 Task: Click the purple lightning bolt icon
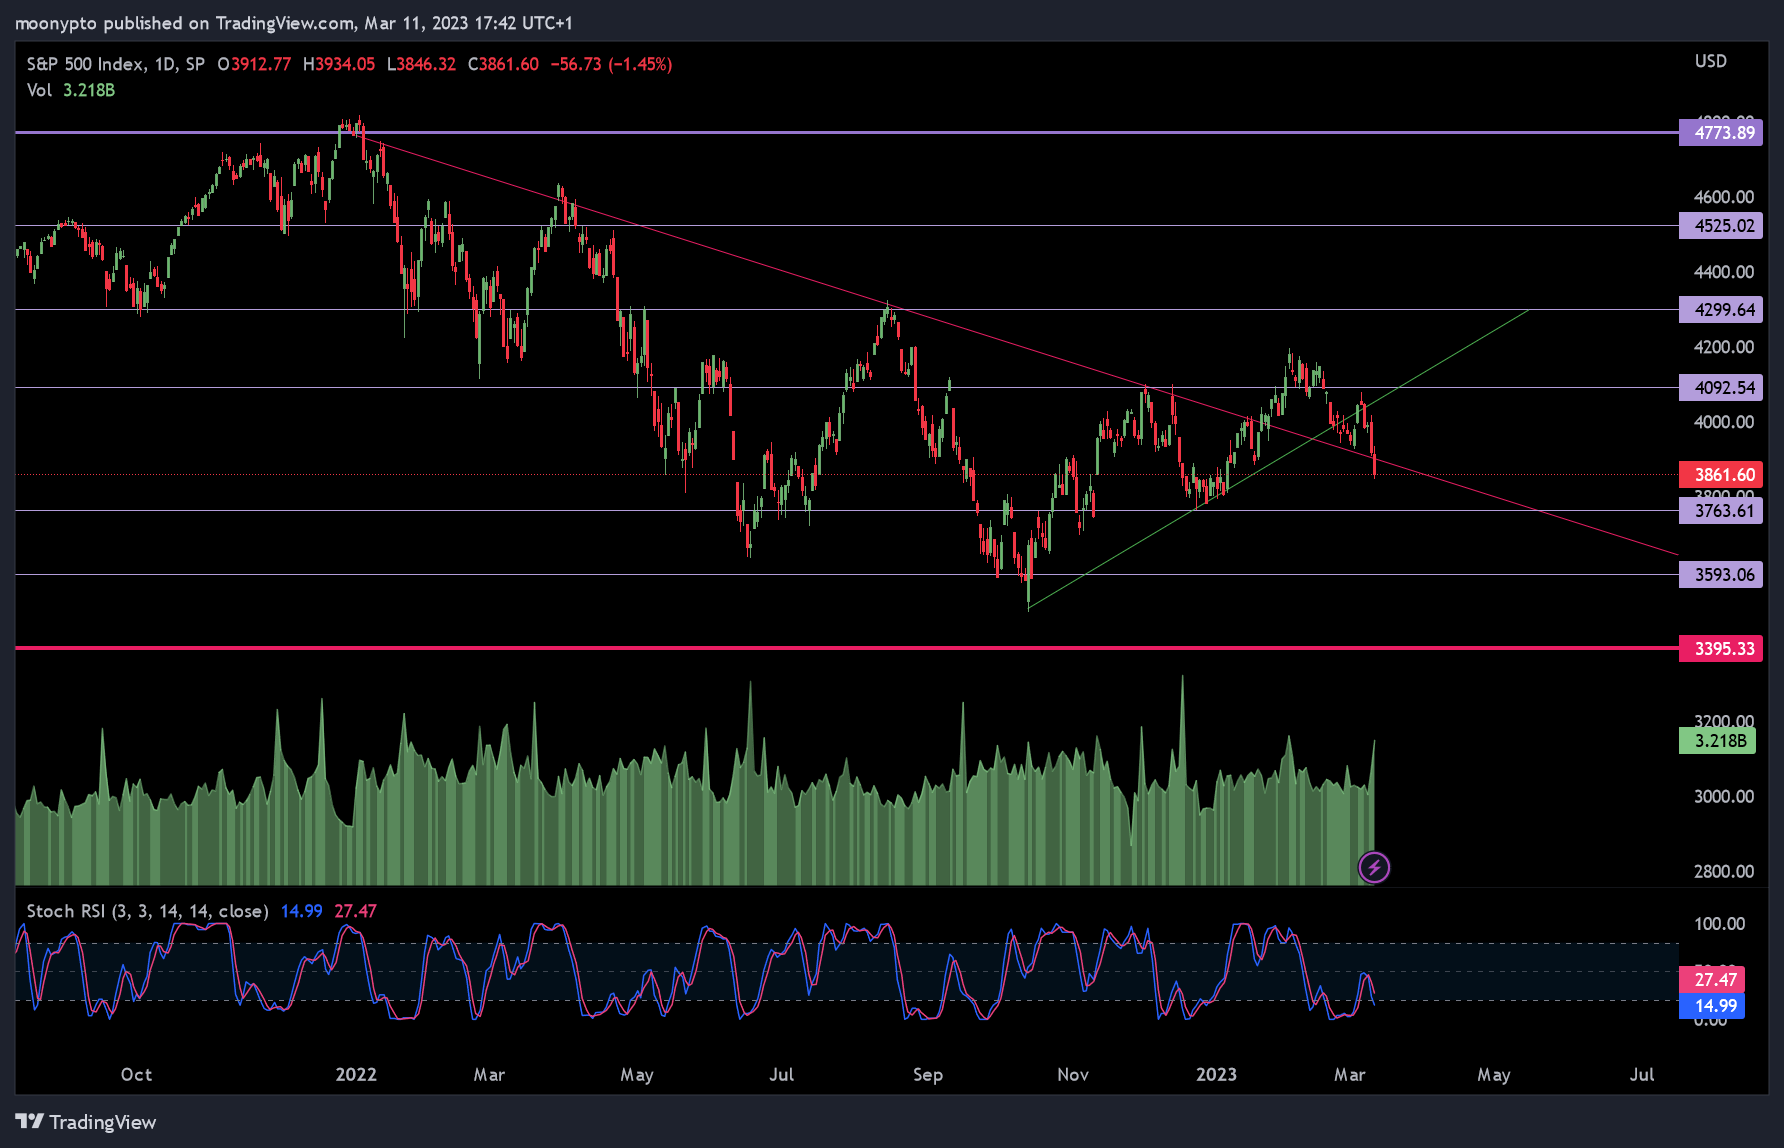[x=1374, y=867]
